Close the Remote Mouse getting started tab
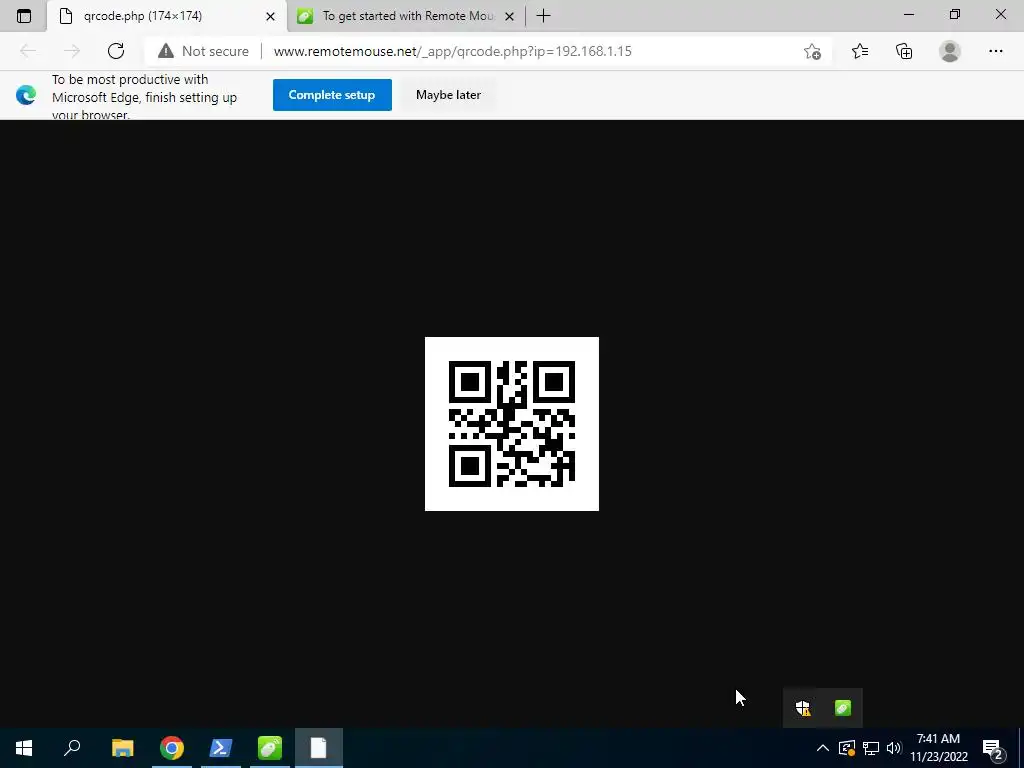 click(510, 16)
